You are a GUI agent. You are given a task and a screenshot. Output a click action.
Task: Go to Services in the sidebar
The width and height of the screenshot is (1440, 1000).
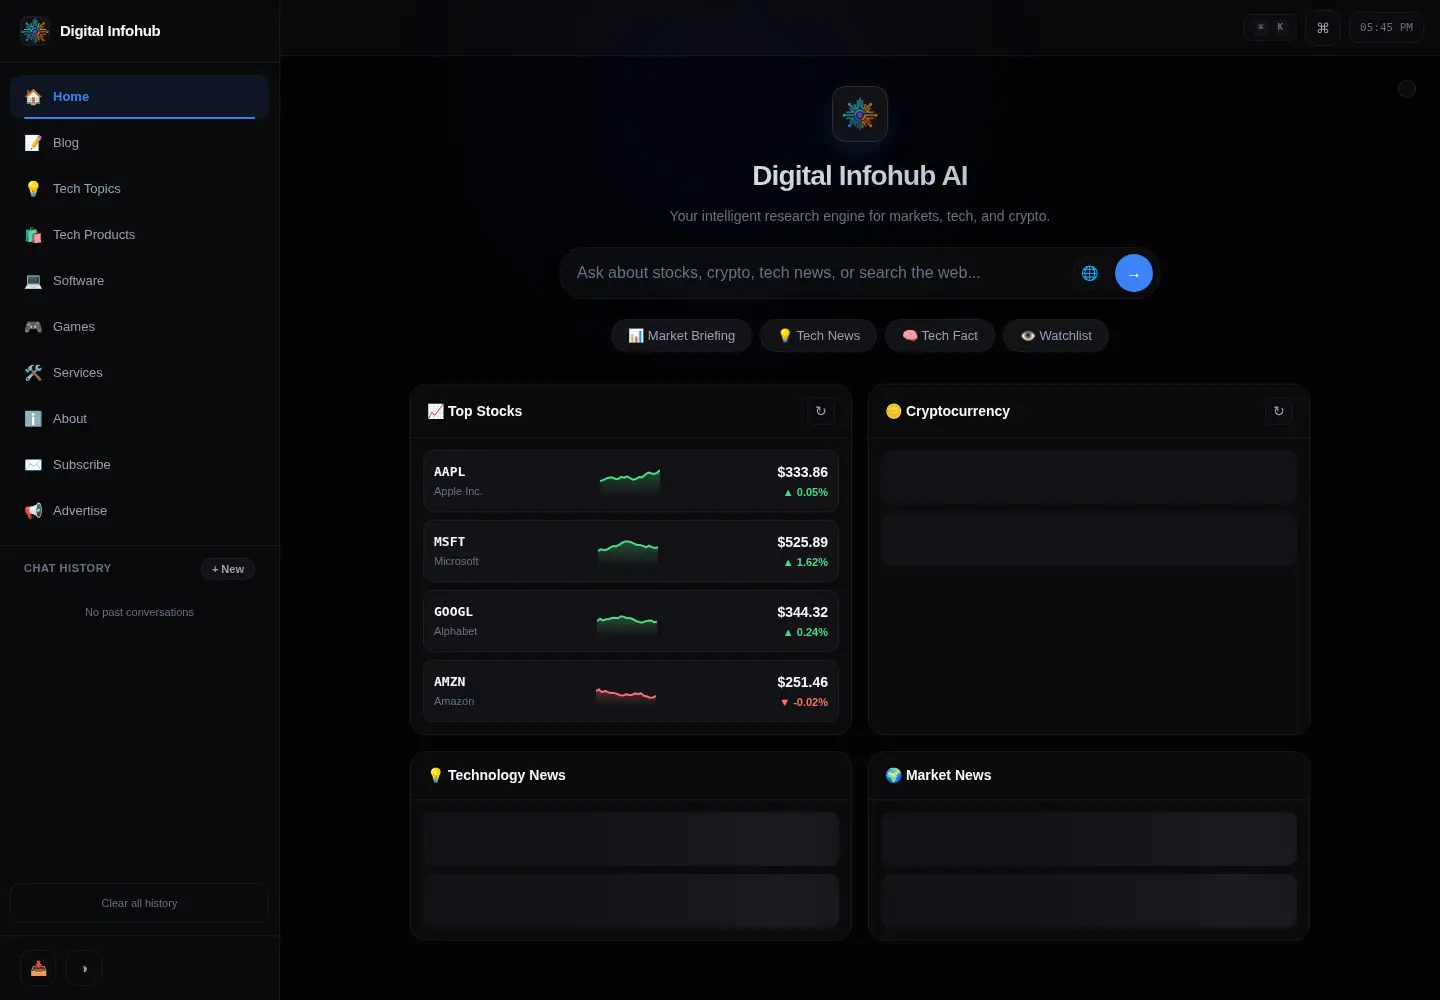[x=139, y=373]
